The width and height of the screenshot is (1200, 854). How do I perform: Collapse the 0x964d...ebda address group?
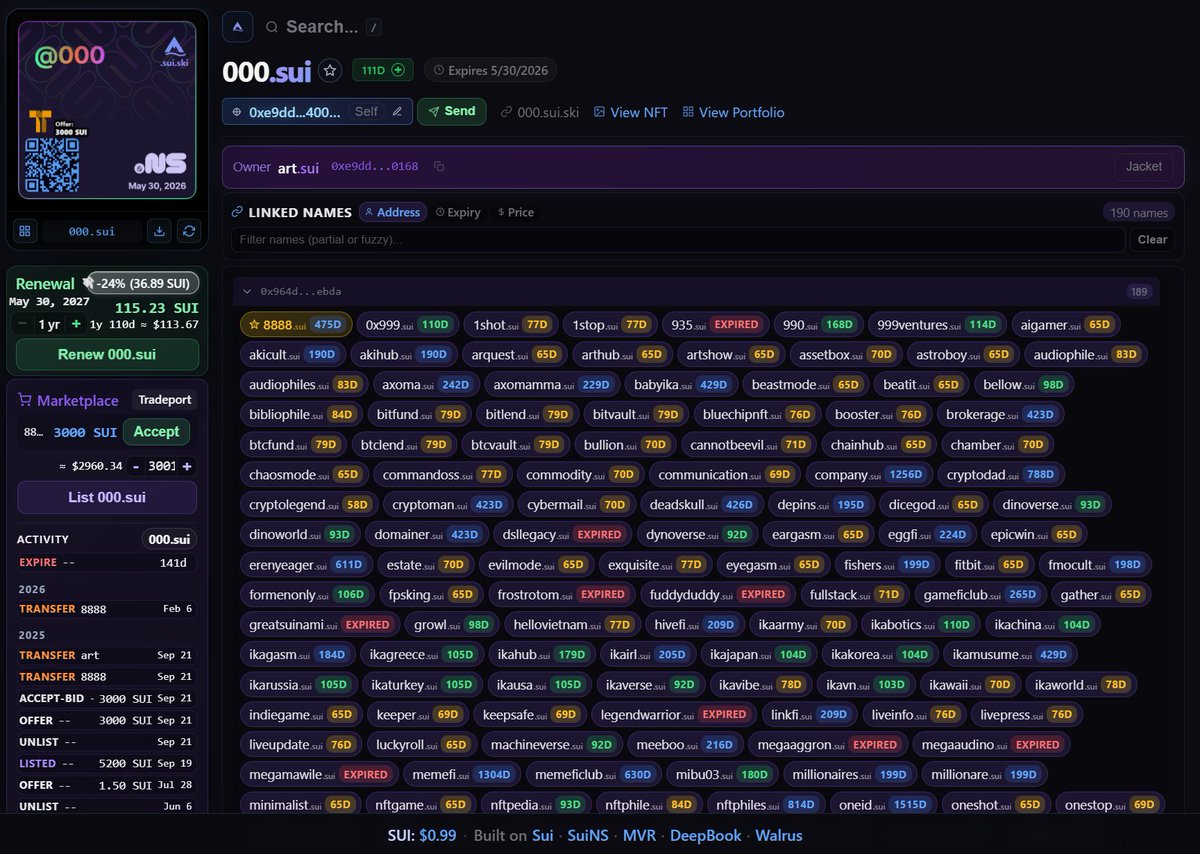pos(247,291)
